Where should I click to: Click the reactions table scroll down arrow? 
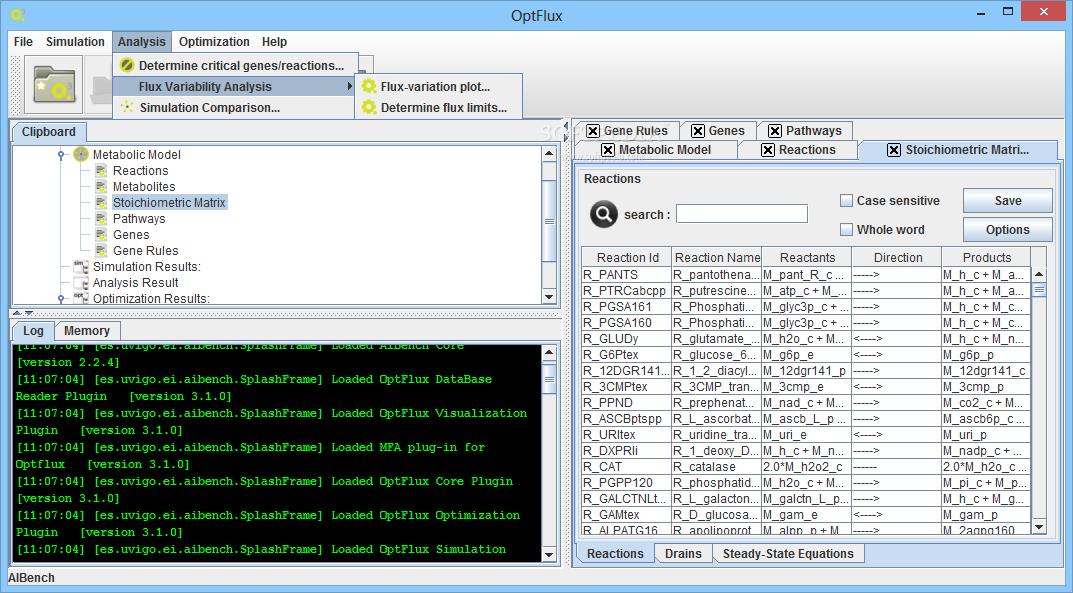[1039, 527]
